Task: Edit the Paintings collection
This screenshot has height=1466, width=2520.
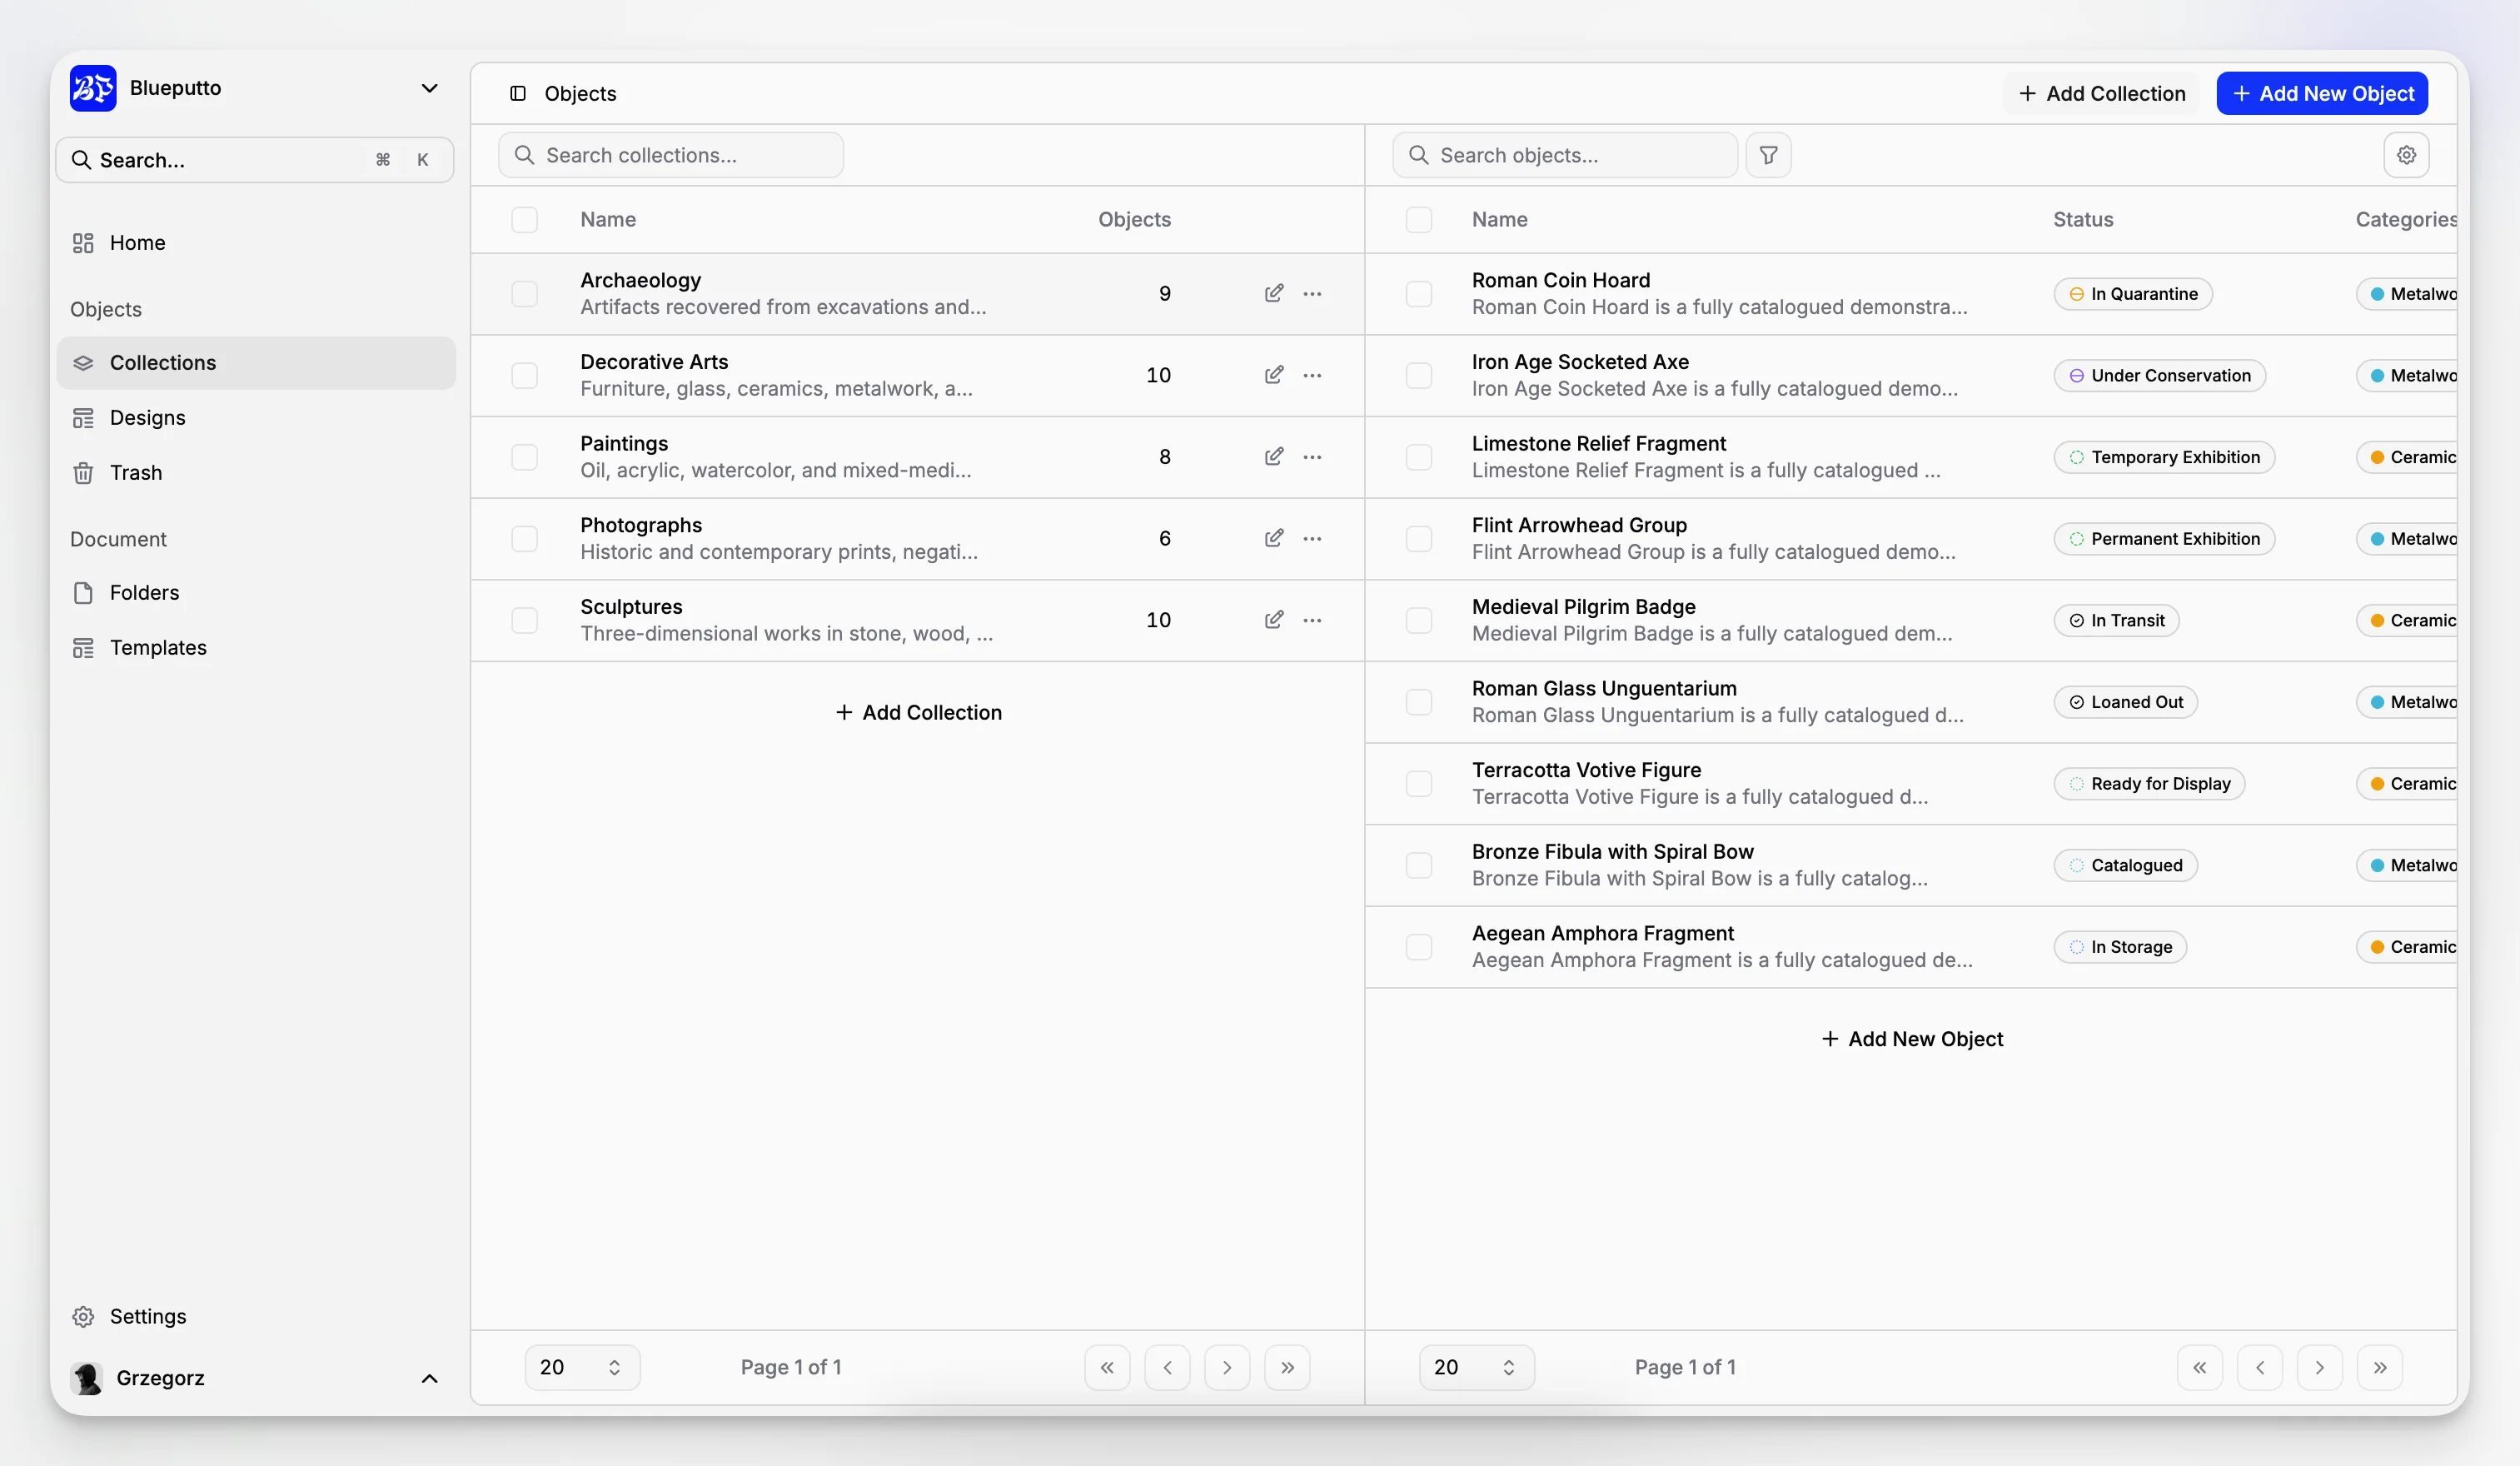Action: [x=1273, y=456]
